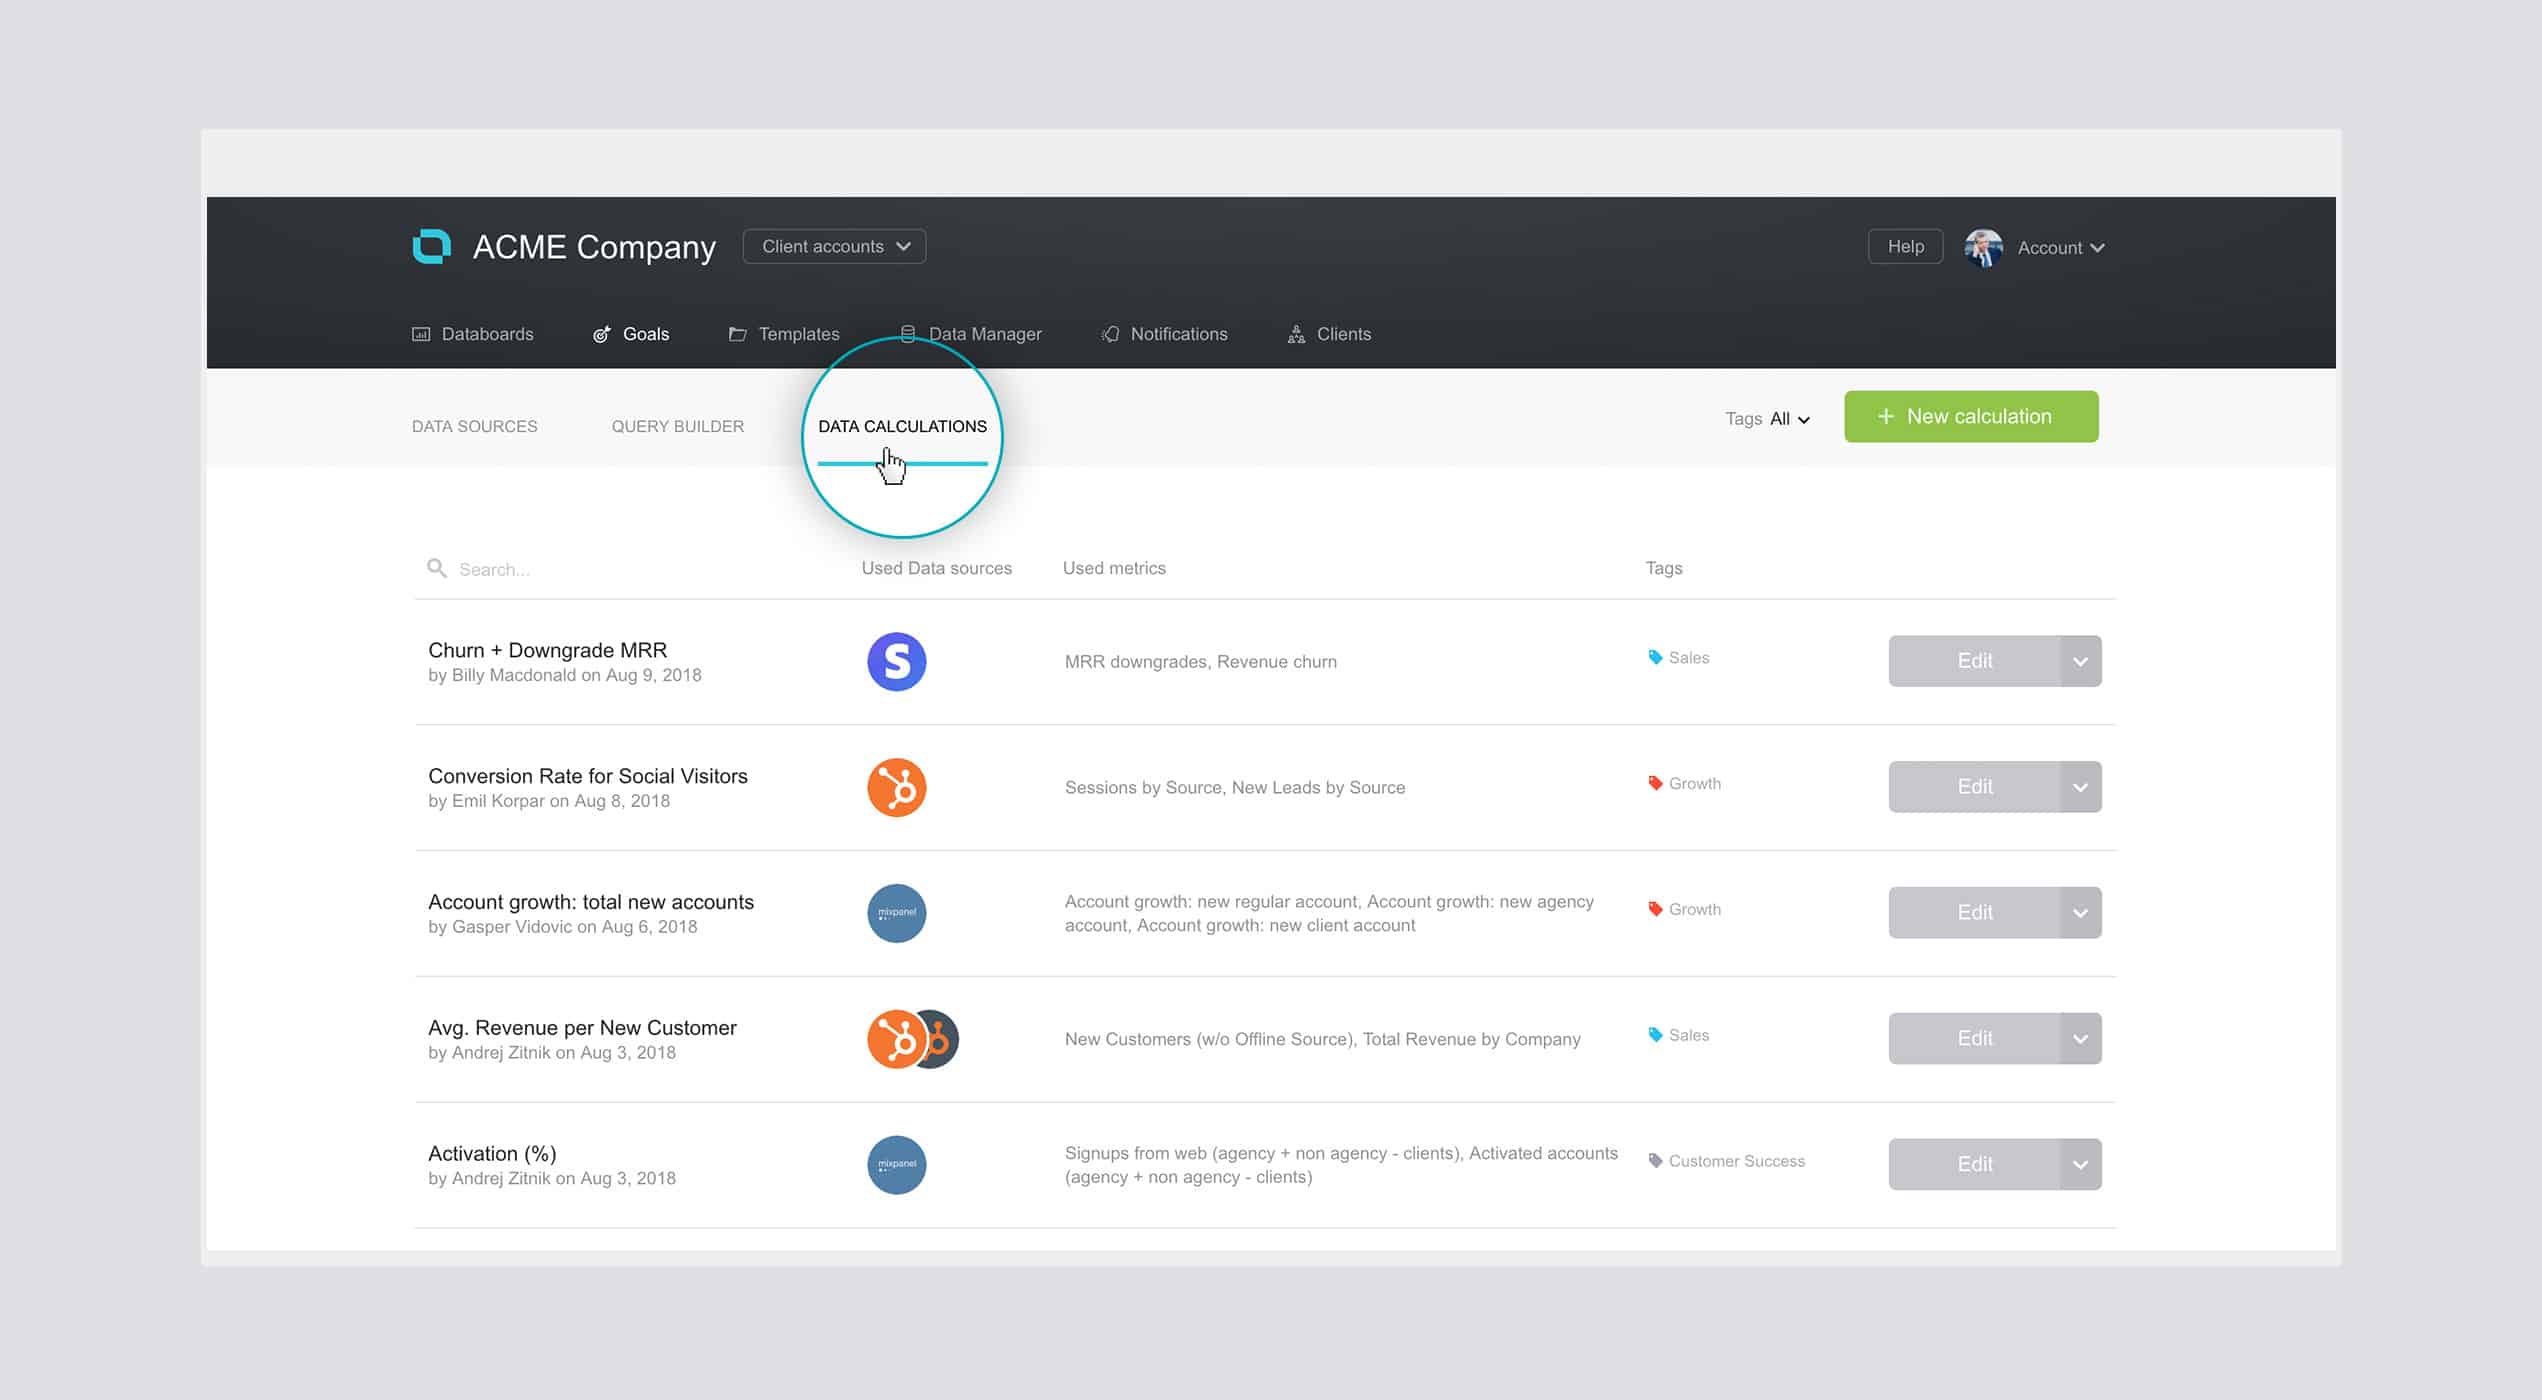
Task: Edit Avg. Revenue per New Customer
Action: 1973,1039
